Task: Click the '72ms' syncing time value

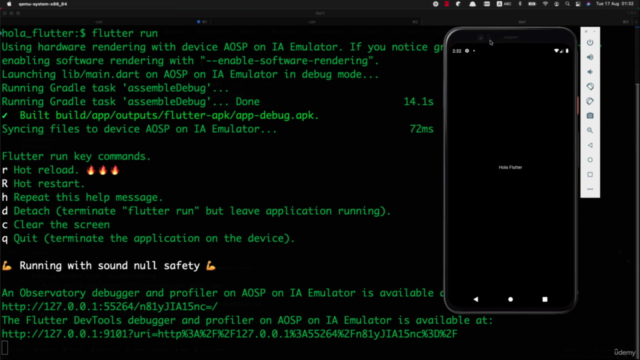Action: [x=421, y=129]
